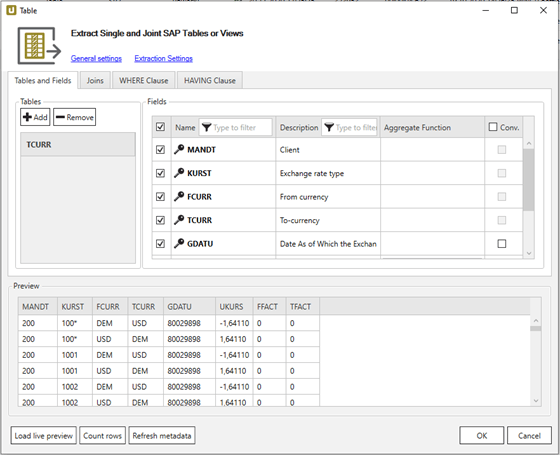560x455 pixels.
Task: Click the GDATU preview column header
Action: click(x=190, y=306)
